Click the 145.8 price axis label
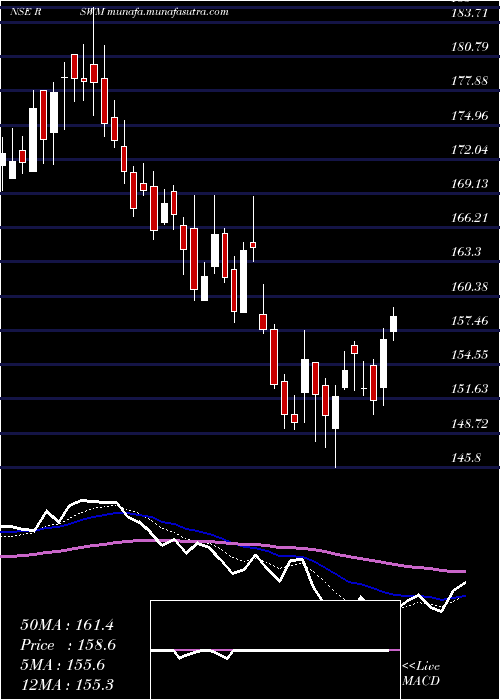Screen dimensions: 500x700 pos(465,457)
